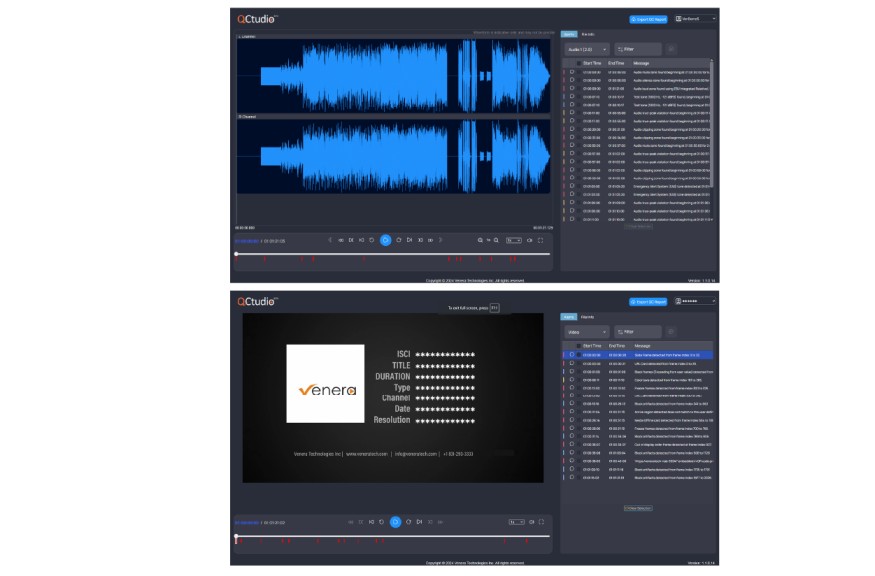Click Export QC Report in the upper window
Screen dimensions: 875x576
(648, 19)
